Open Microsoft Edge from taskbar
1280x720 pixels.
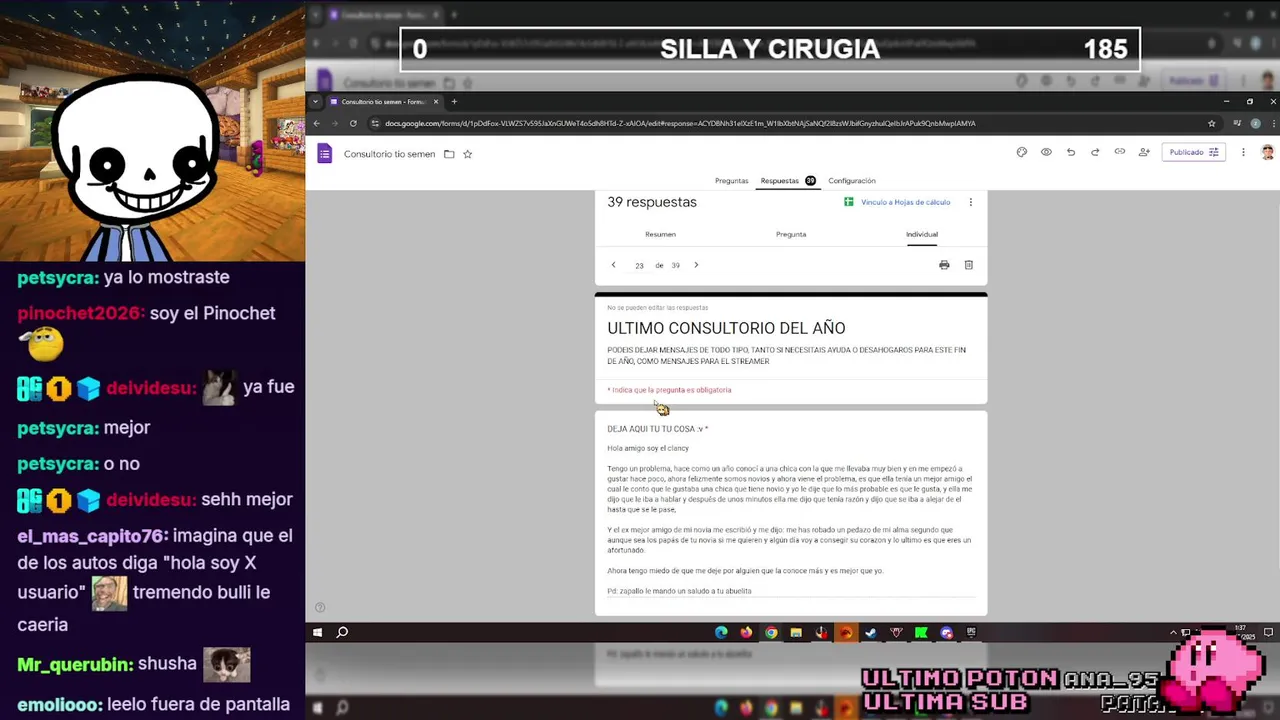coord(721,632)
